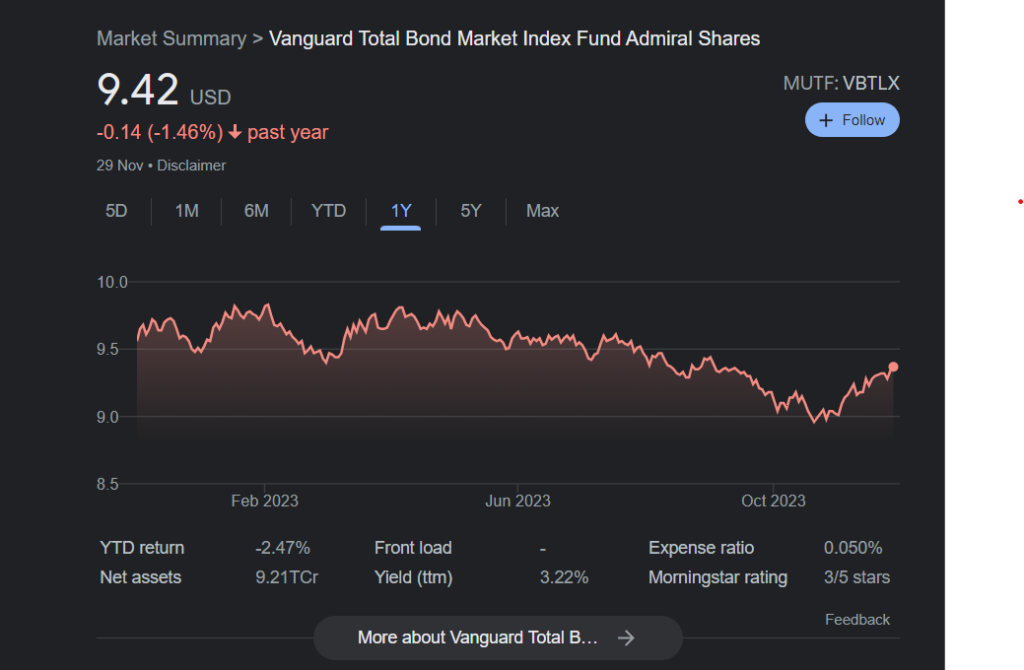Show the Max range chart

point(543,211)
